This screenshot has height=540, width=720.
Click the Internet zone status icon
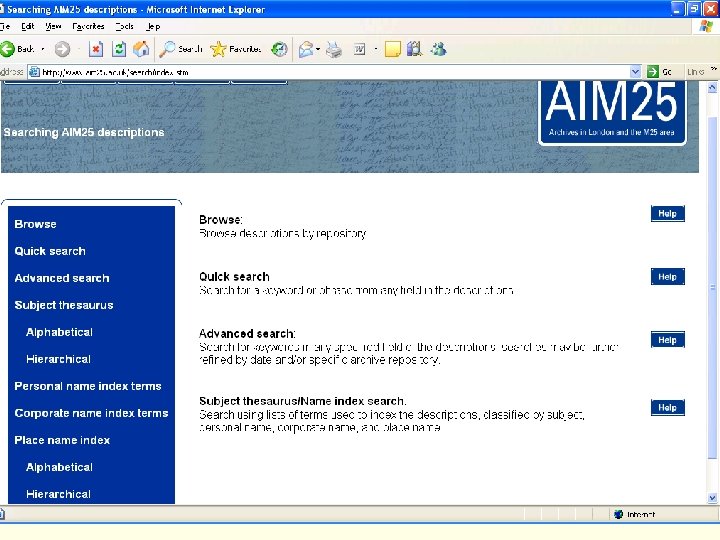click(619, 514)
